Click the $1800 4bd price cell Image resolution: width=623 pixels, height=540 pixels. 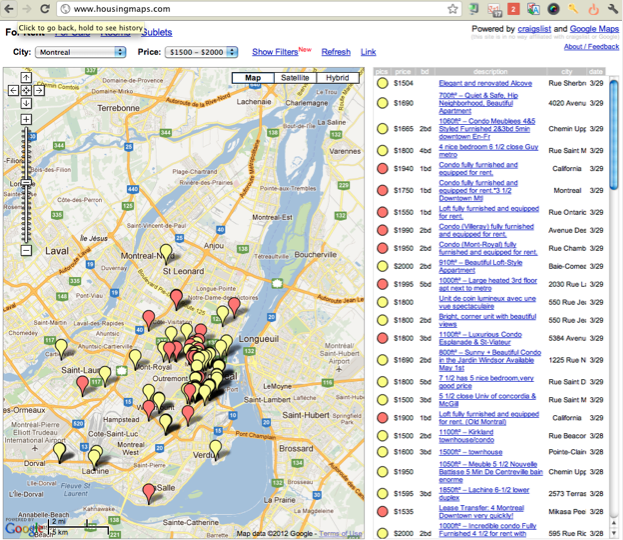pos(403,151)
